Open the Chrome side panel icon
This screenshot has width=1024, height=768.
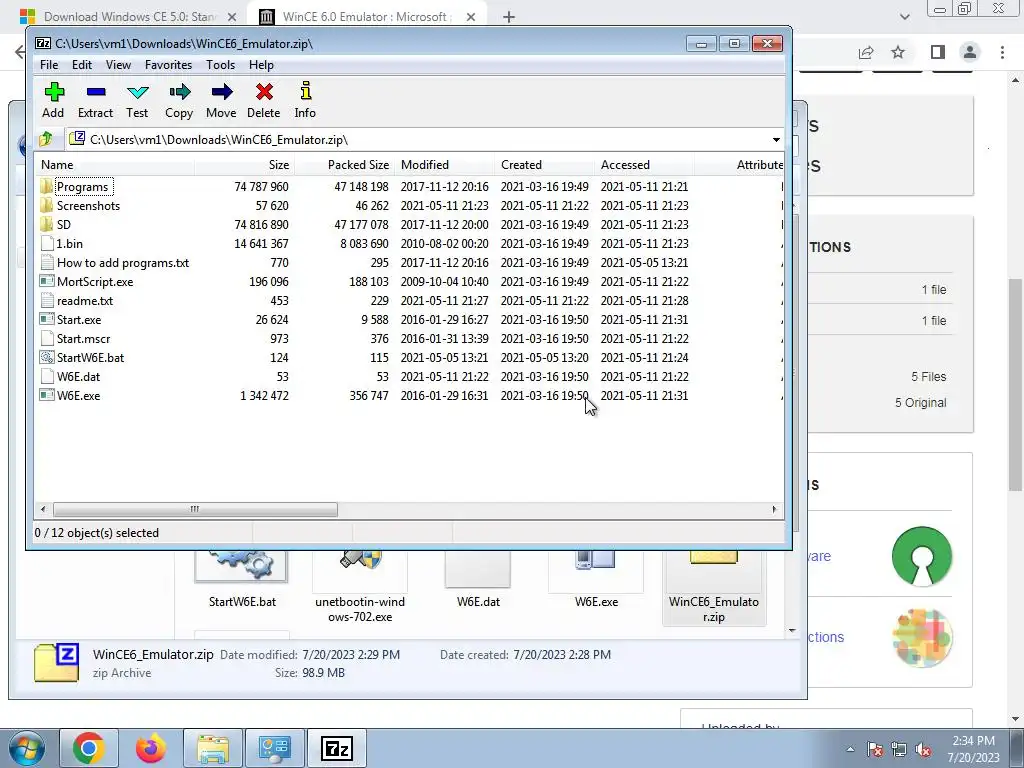point(938,52)
